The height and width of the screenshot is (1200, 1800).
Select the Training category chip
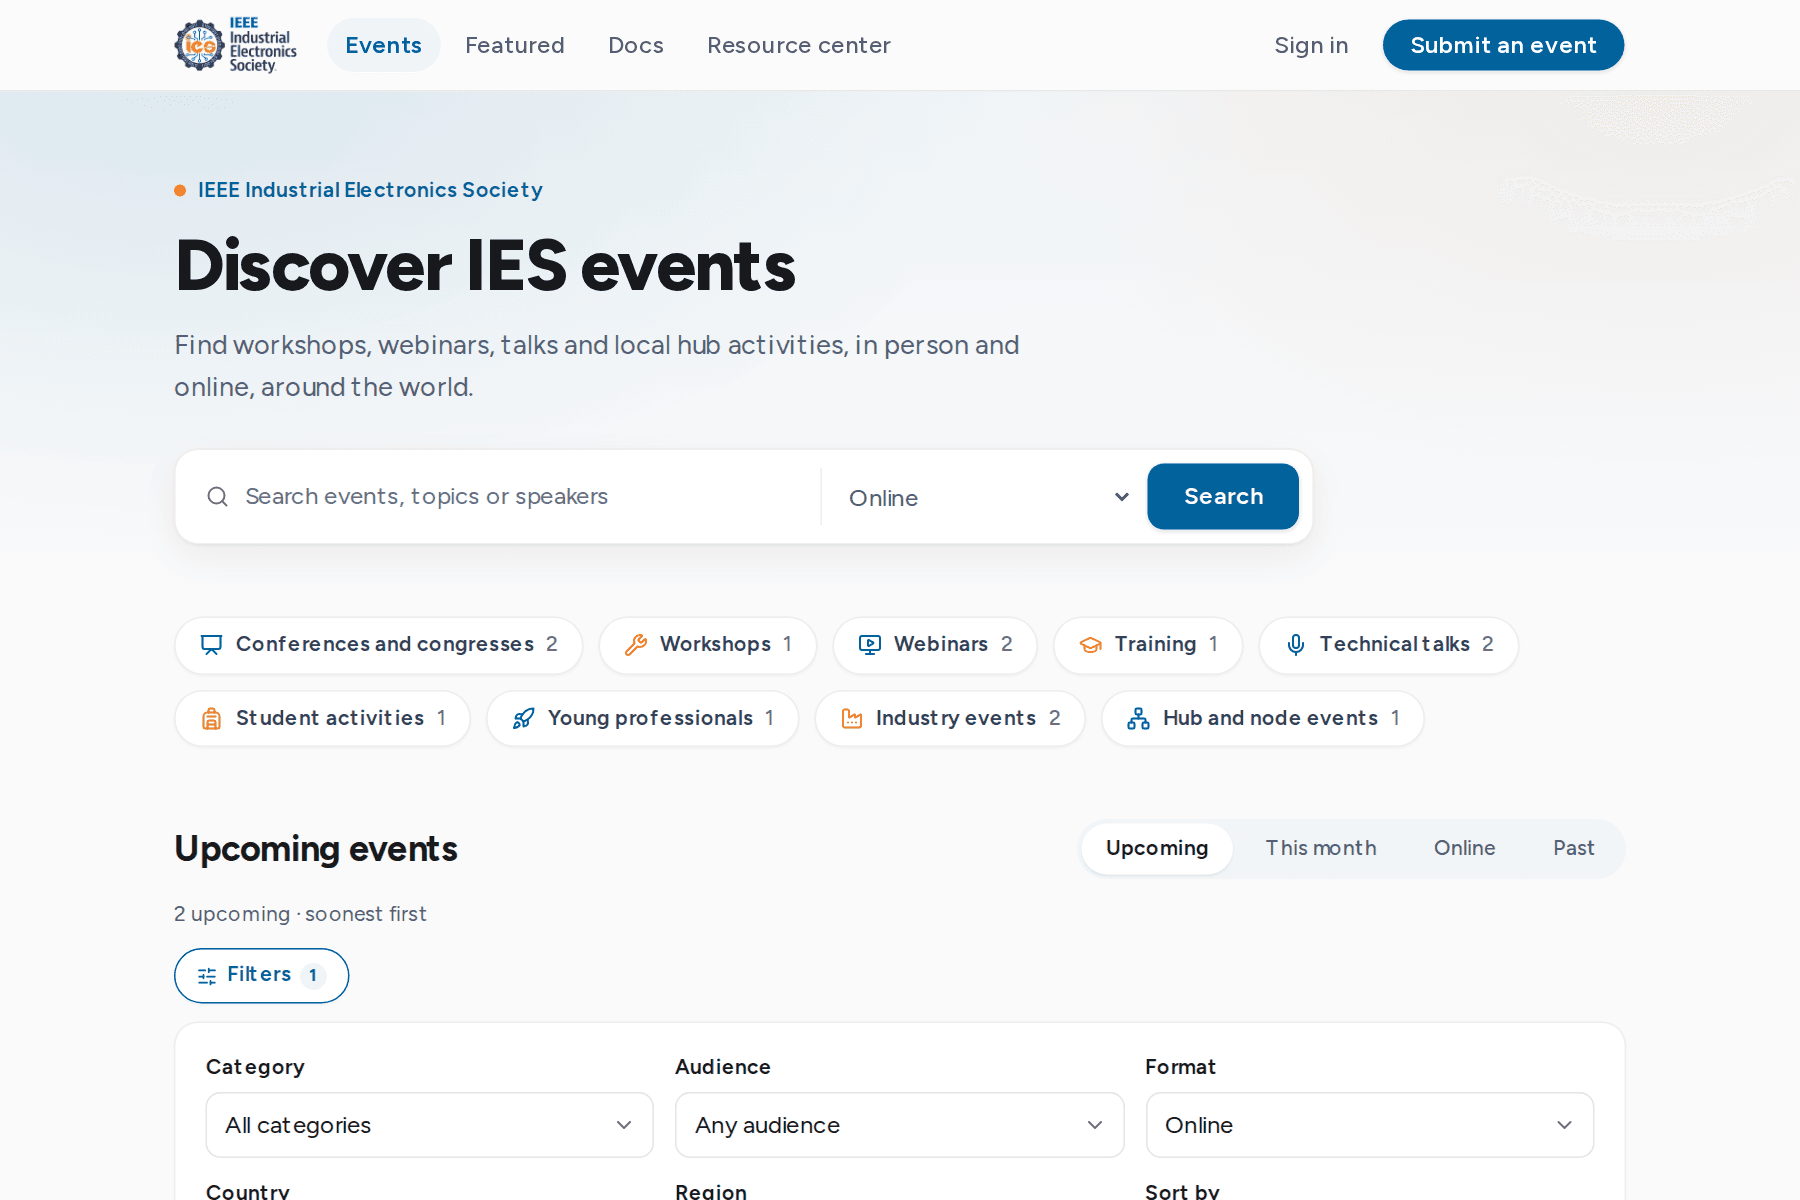[1148, 645]
